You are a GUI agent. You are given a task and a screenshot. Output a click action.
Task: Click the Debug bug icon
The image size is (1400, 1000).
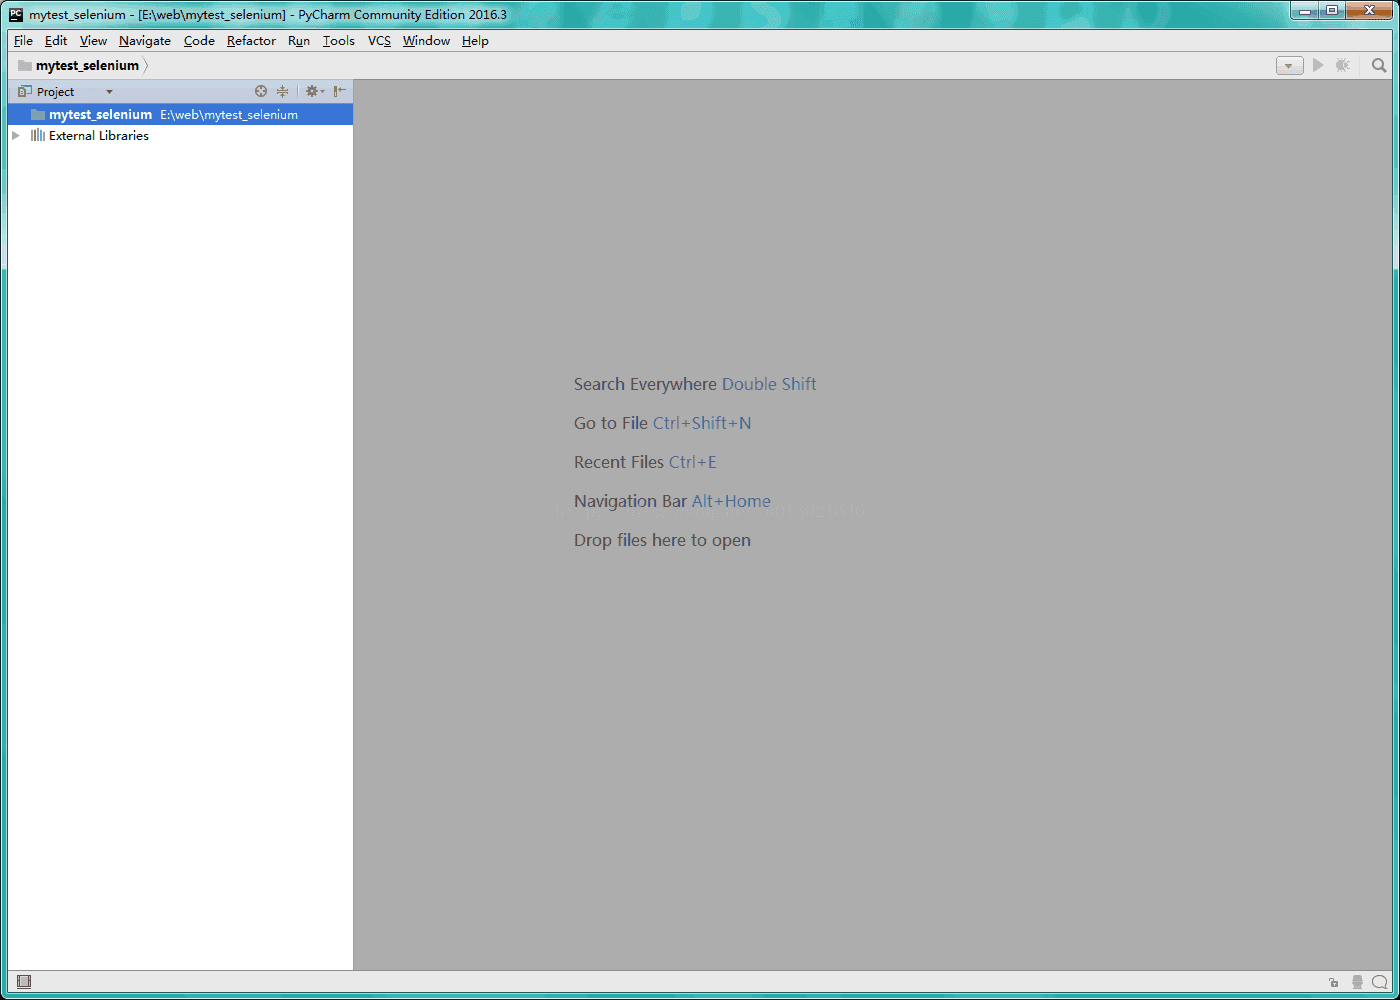[x=1343, y=65]
